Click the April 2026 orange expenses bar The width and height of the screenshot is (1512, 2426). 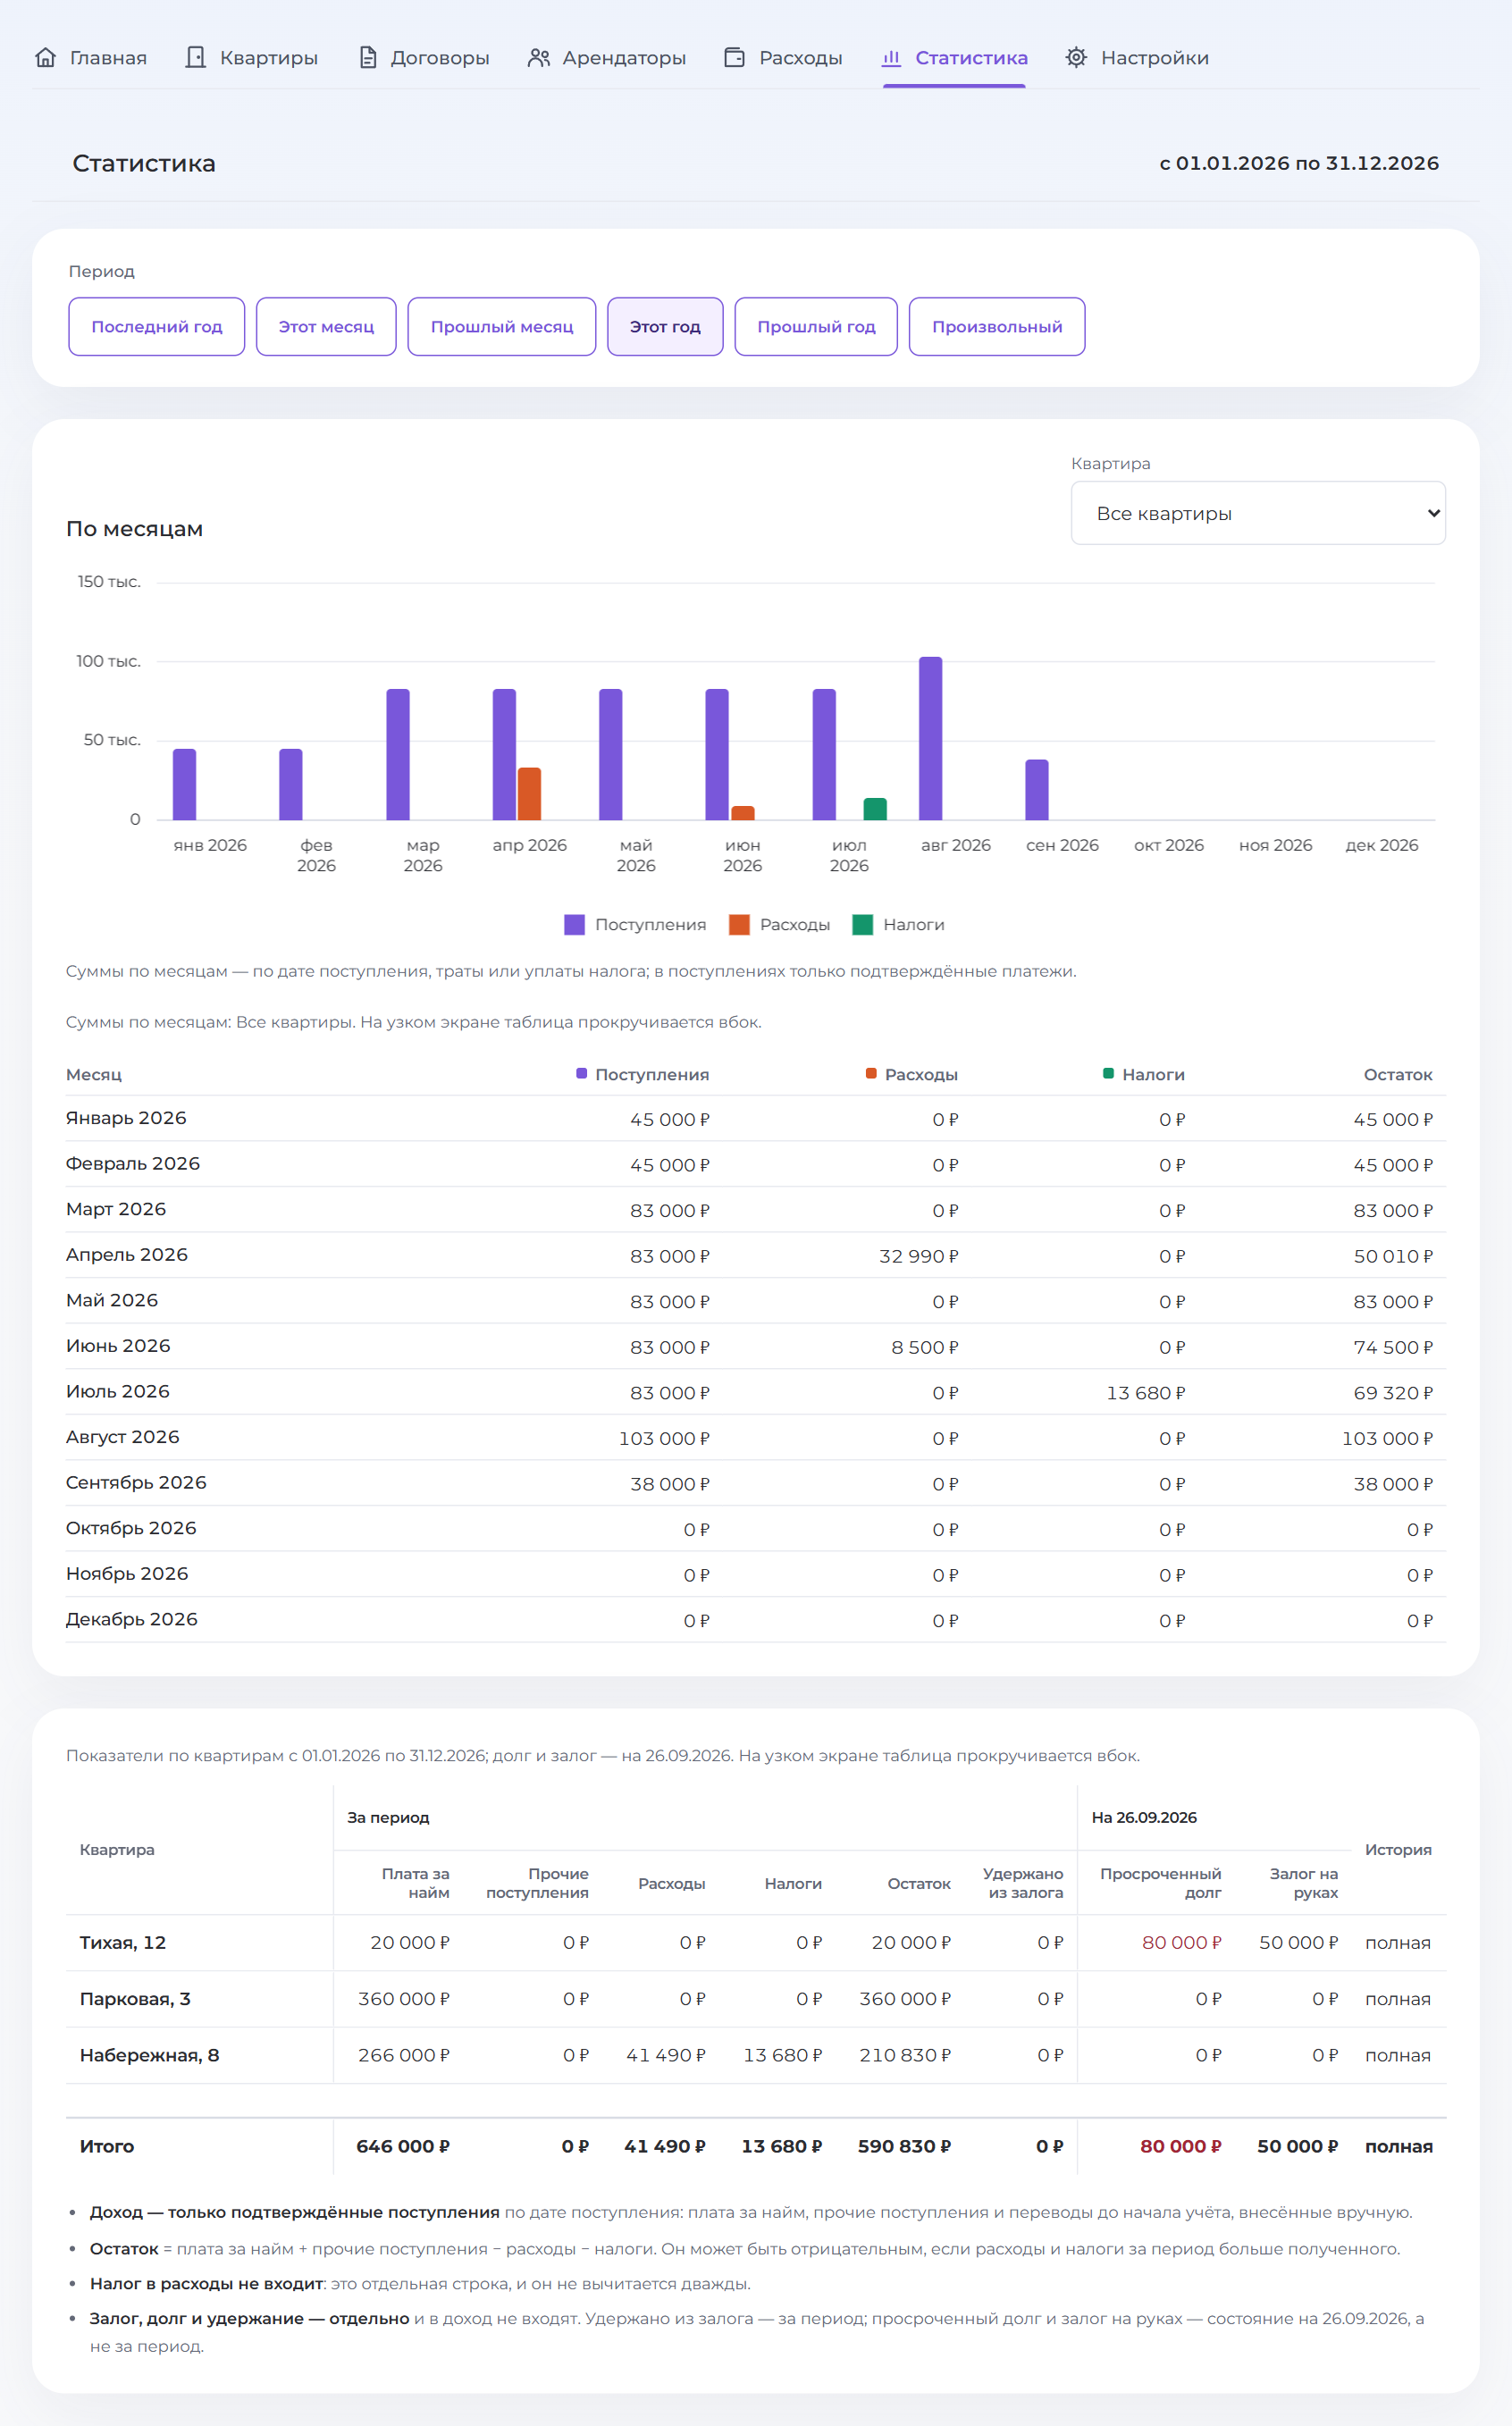tap(529, 794)
